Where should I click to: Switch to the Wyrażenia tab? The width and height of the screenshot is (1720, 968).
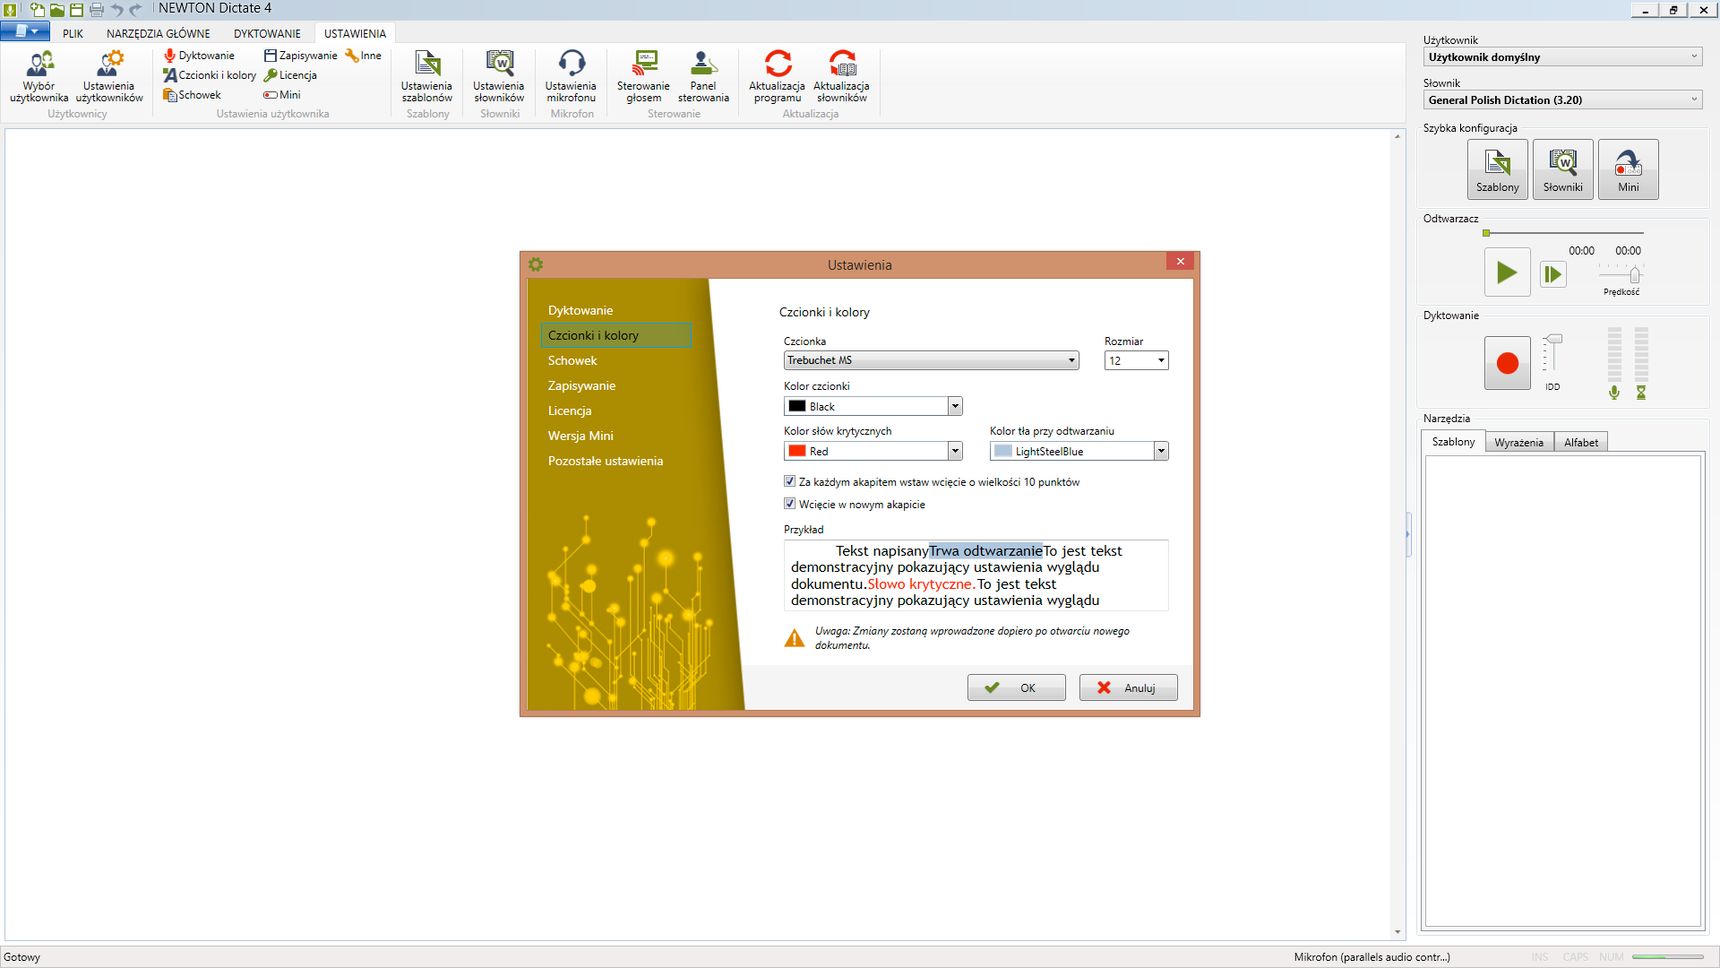coord(1519,442)
